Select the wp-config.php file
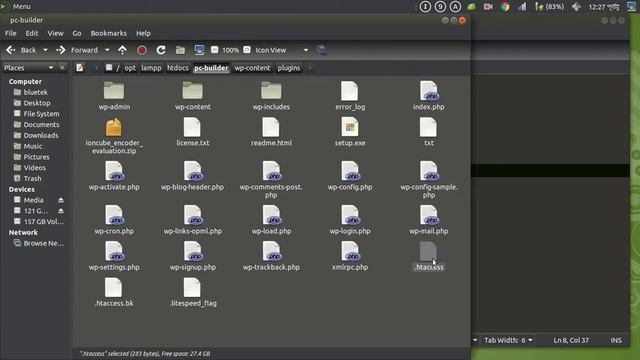 (x=350, y=176)
